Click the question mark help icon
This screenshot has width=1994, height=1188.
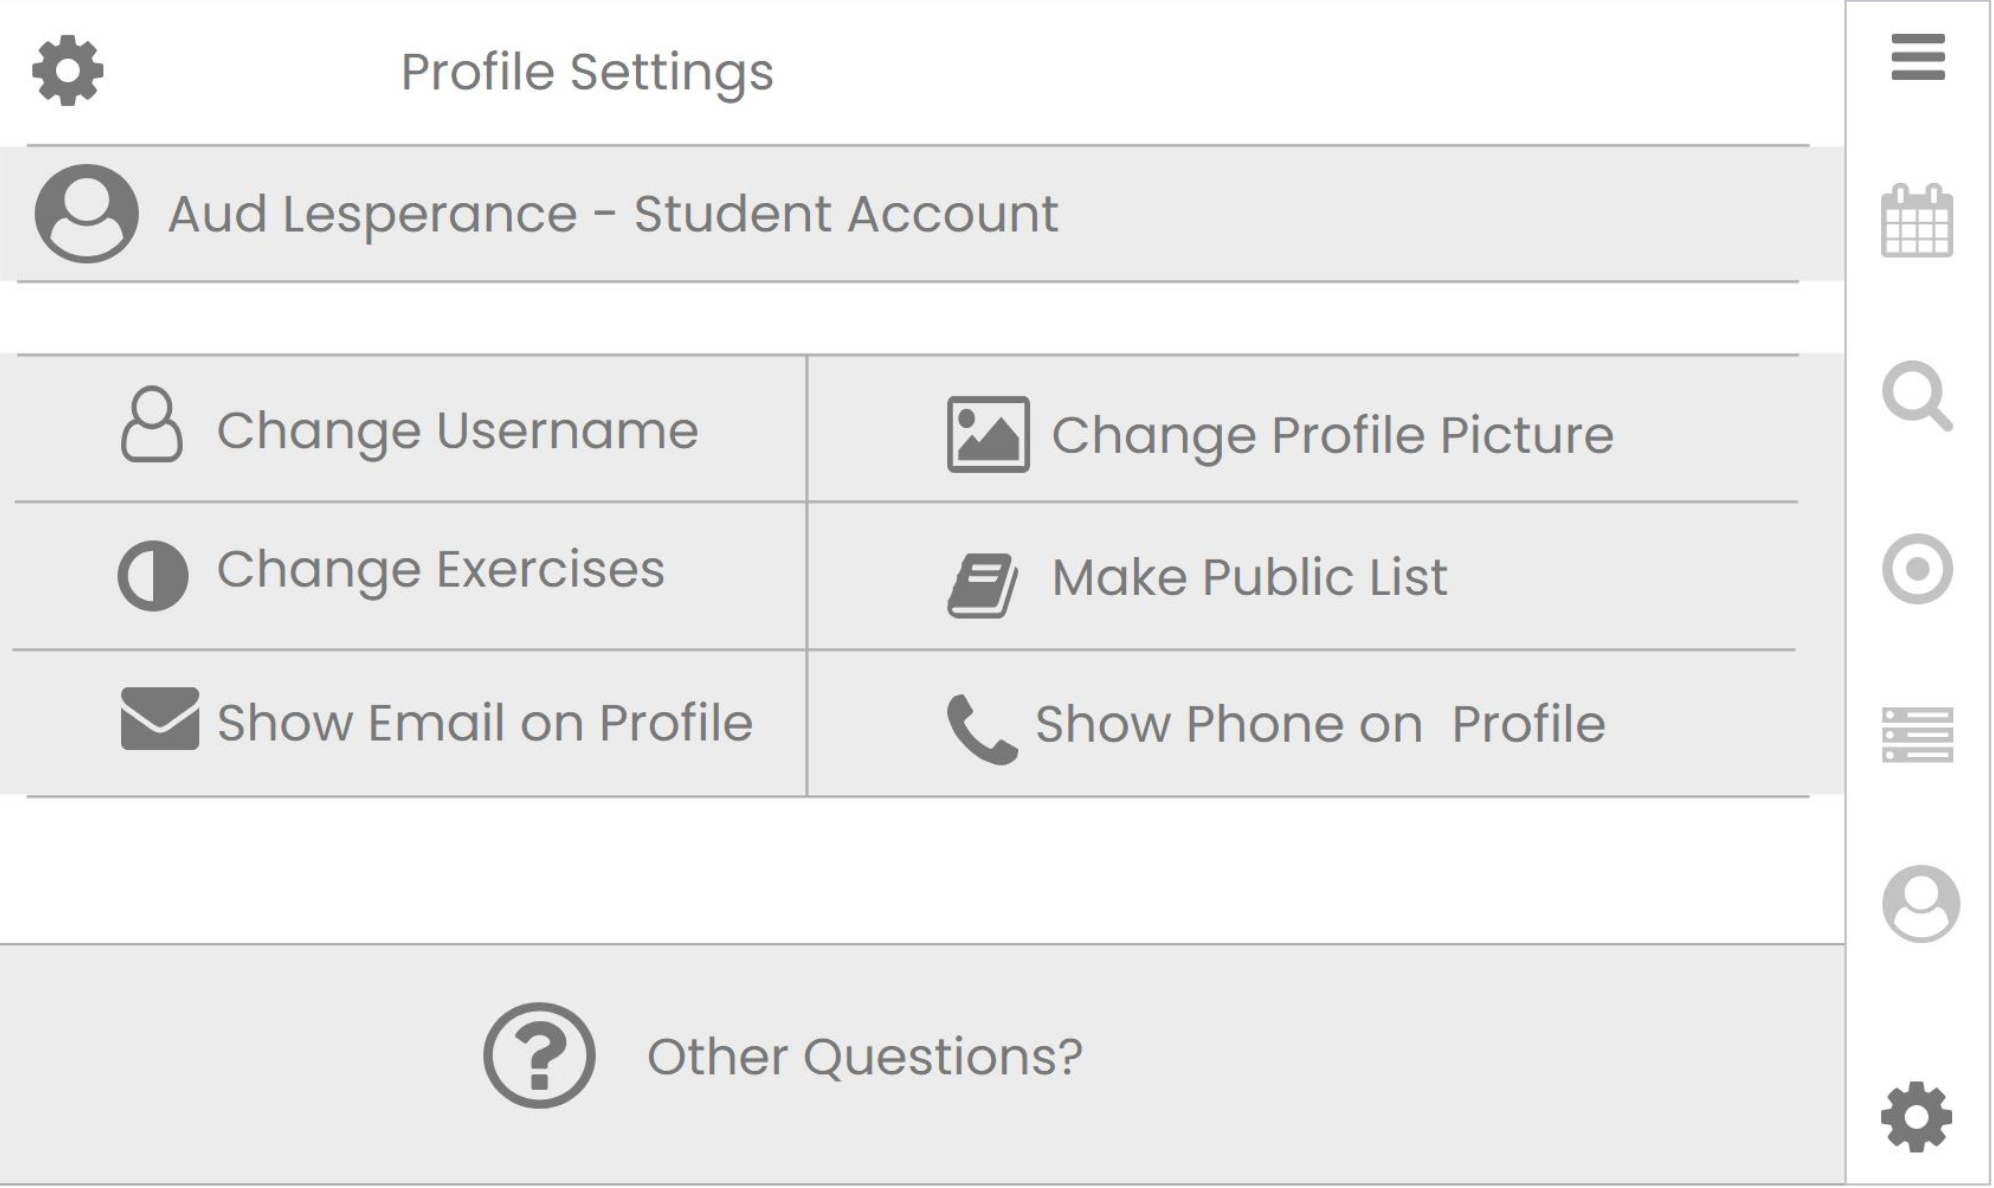tap(539, 1055)
